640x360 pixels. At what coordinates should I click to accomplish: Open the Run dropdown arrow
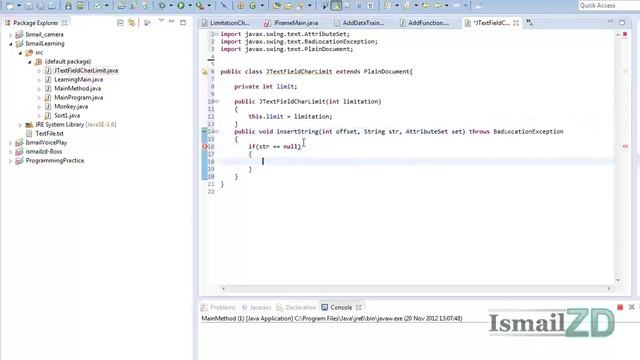(190, 6)
